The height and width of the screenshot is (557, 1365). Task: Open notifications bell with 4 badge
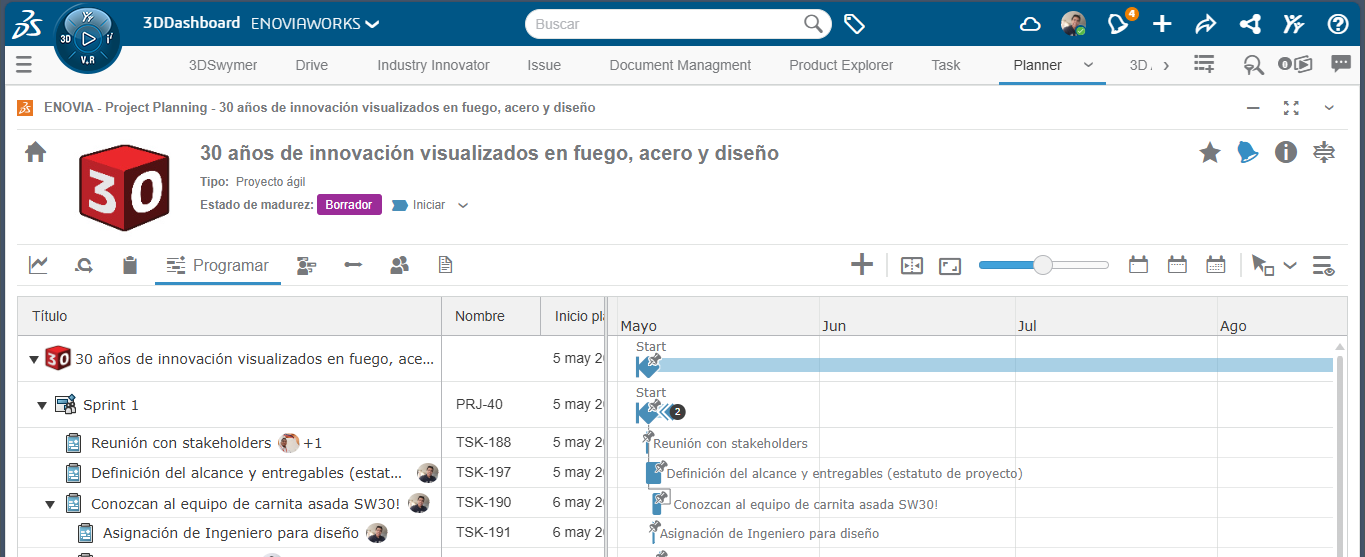click(1120, 24)
